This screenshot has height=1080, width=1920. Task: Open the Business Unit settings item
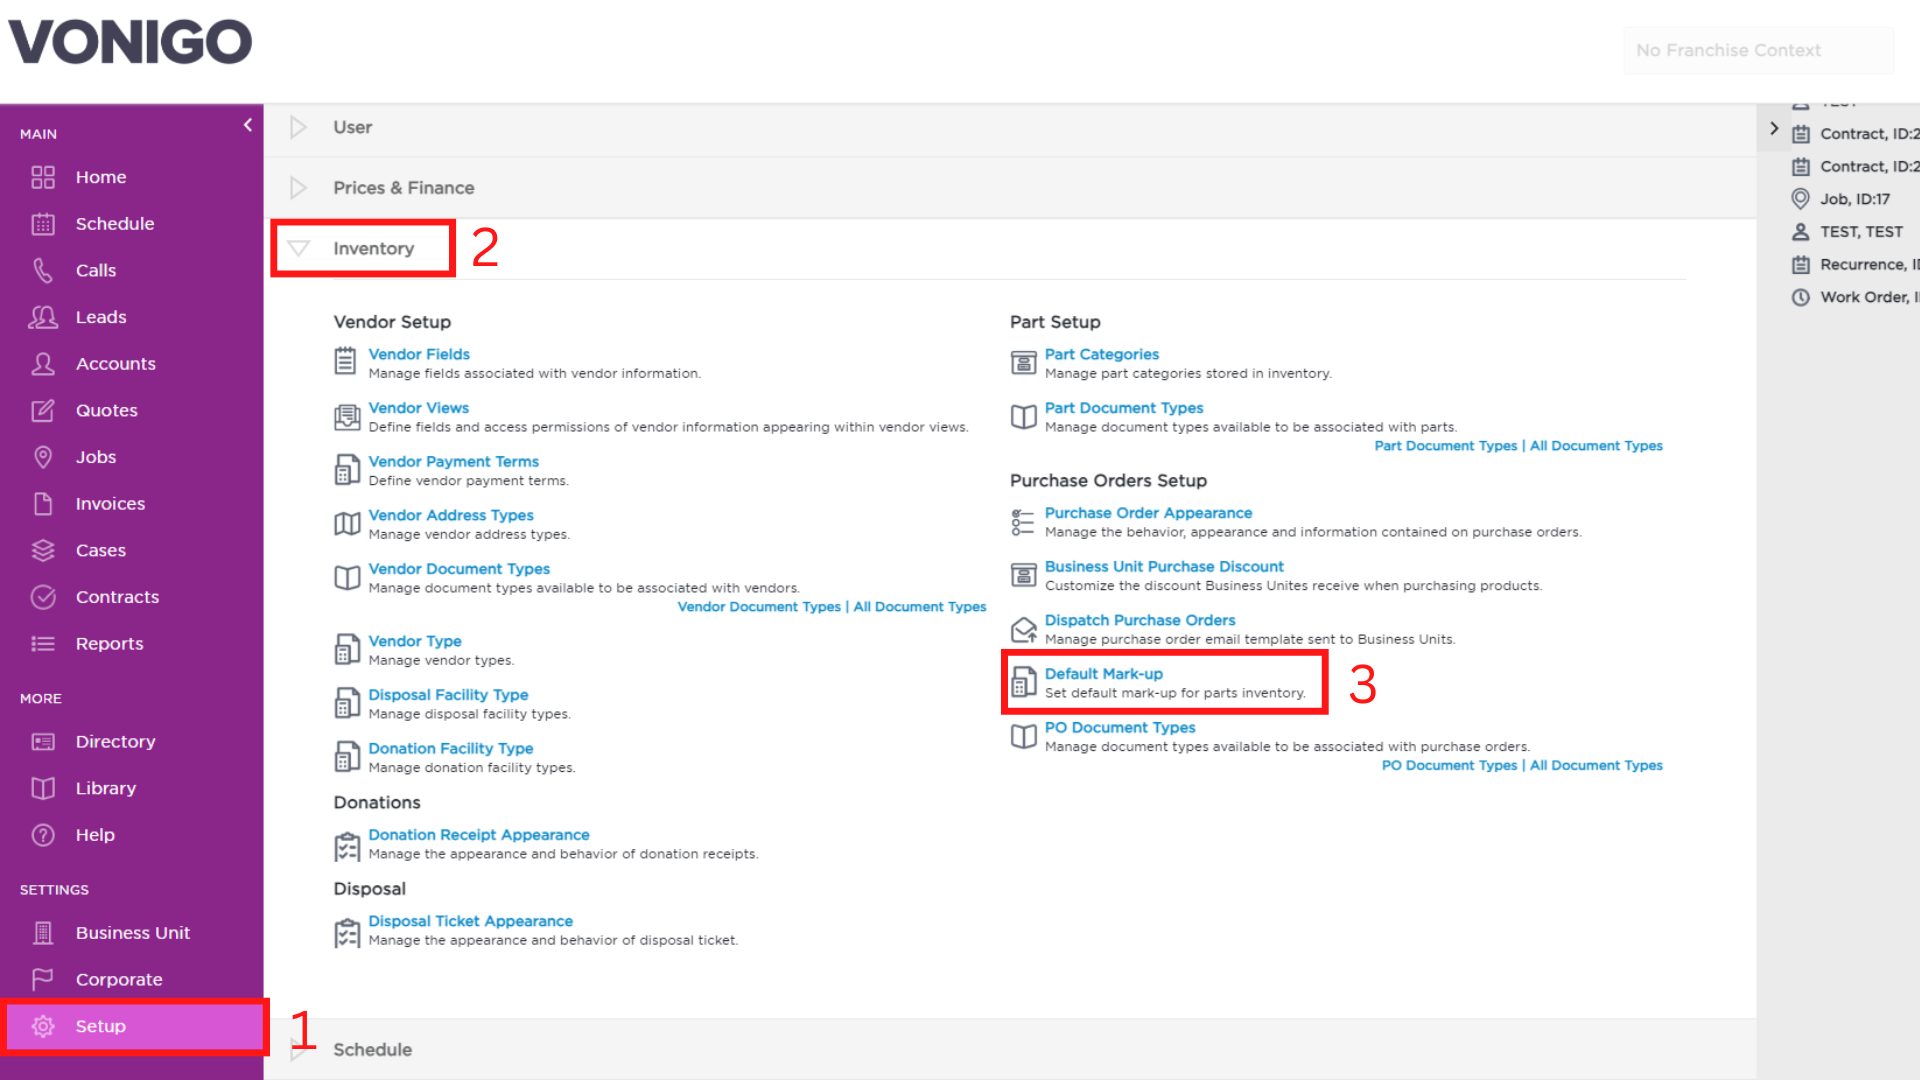pos(132,933)
